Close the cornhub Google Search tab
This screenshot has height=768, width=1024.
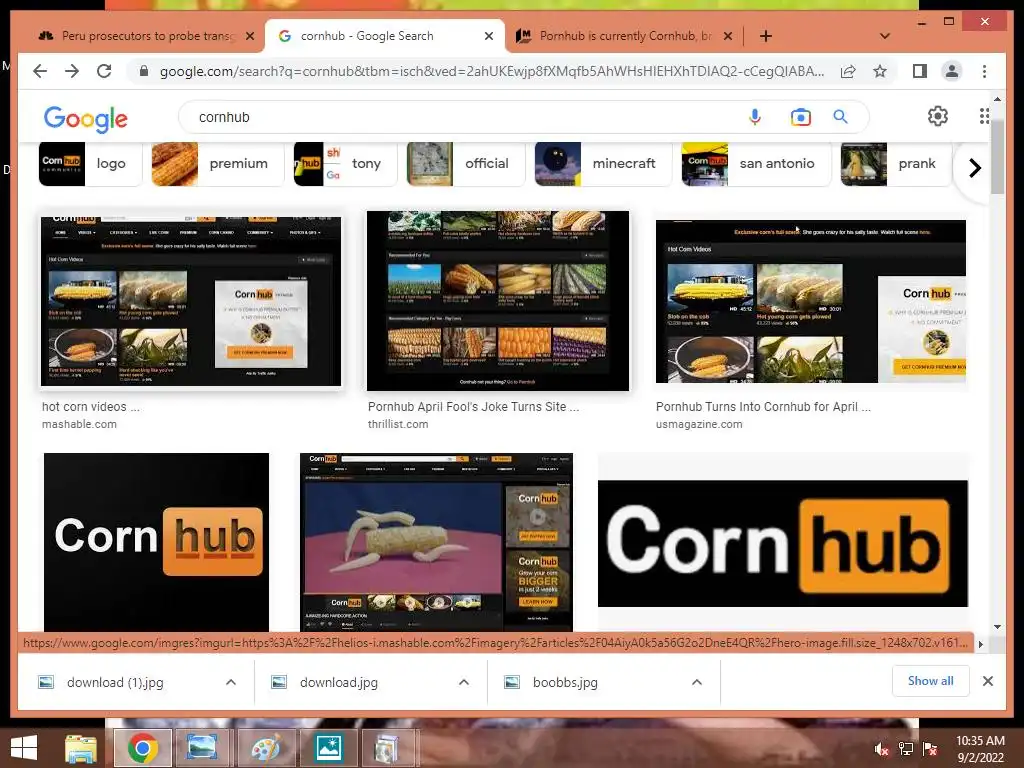pyautogui.click(x=488, y=37)
